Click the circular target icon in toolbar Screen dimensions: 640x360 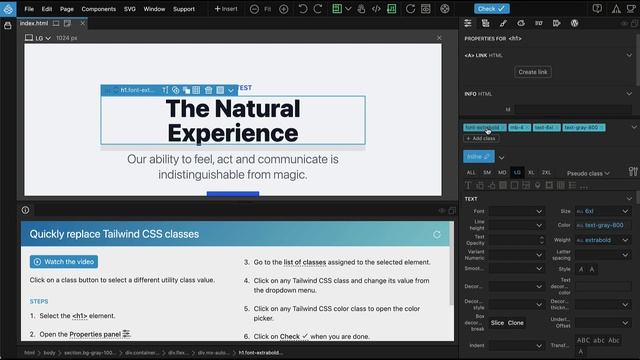tap(445, 9)
